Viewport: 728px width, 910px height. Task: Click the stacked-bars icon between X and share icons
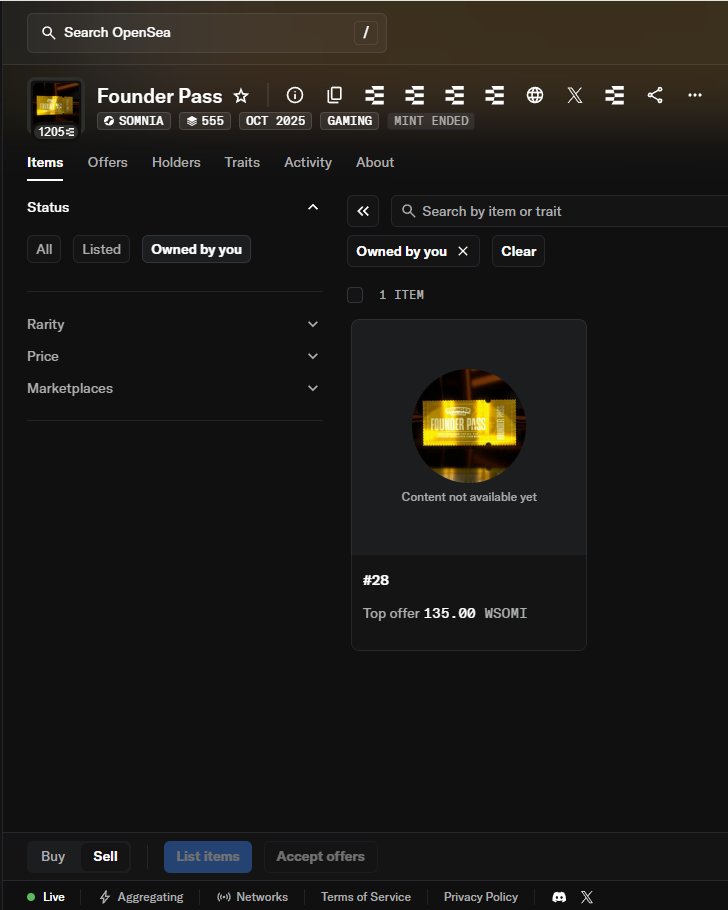(x=614, y=95)
